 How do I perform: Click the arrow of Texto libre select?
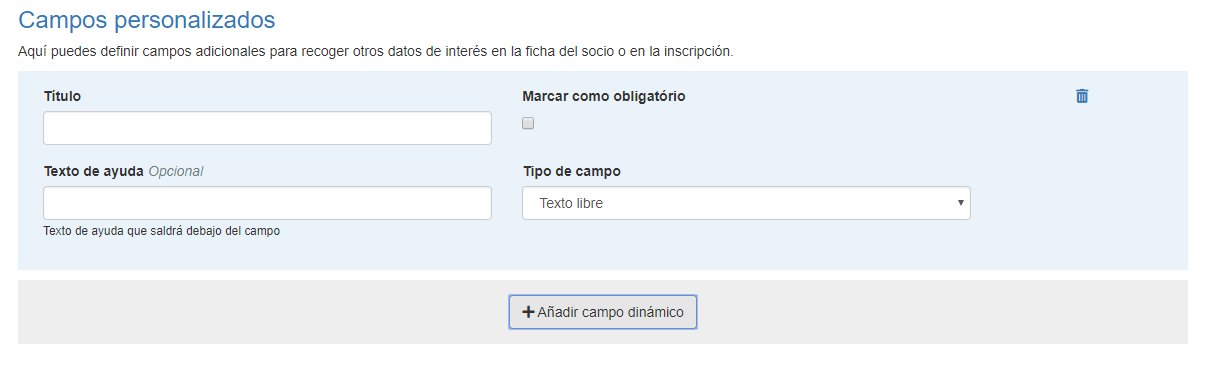[x=960, y=203]
